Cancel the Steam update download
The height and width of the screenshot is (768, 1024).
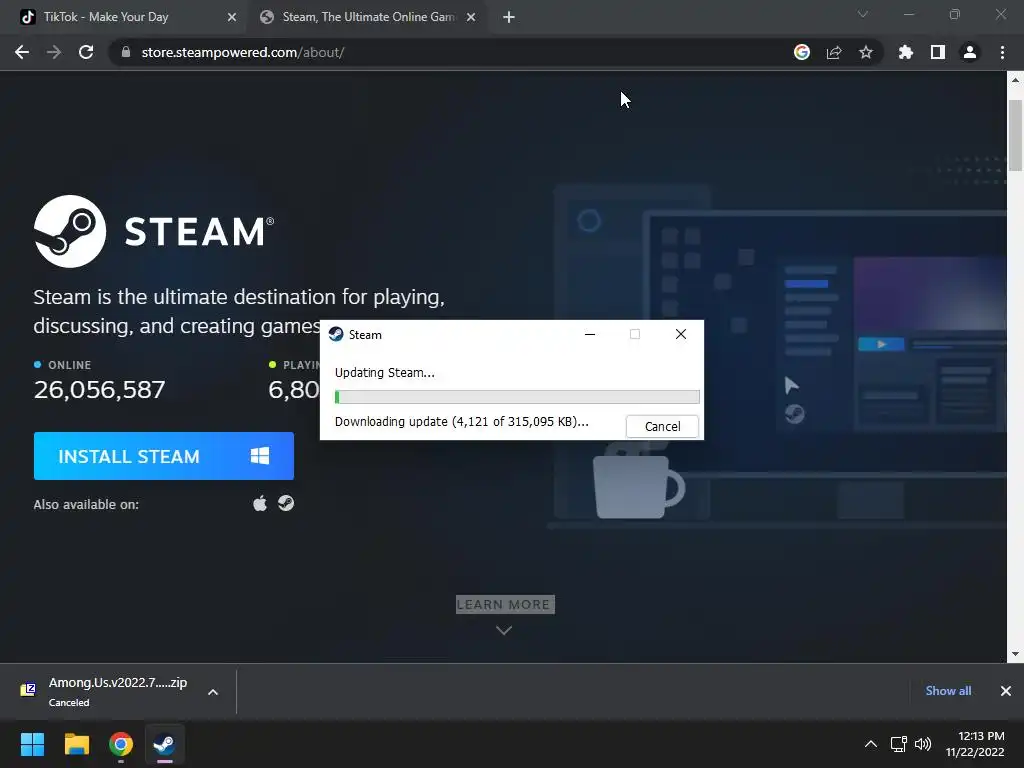662,426
